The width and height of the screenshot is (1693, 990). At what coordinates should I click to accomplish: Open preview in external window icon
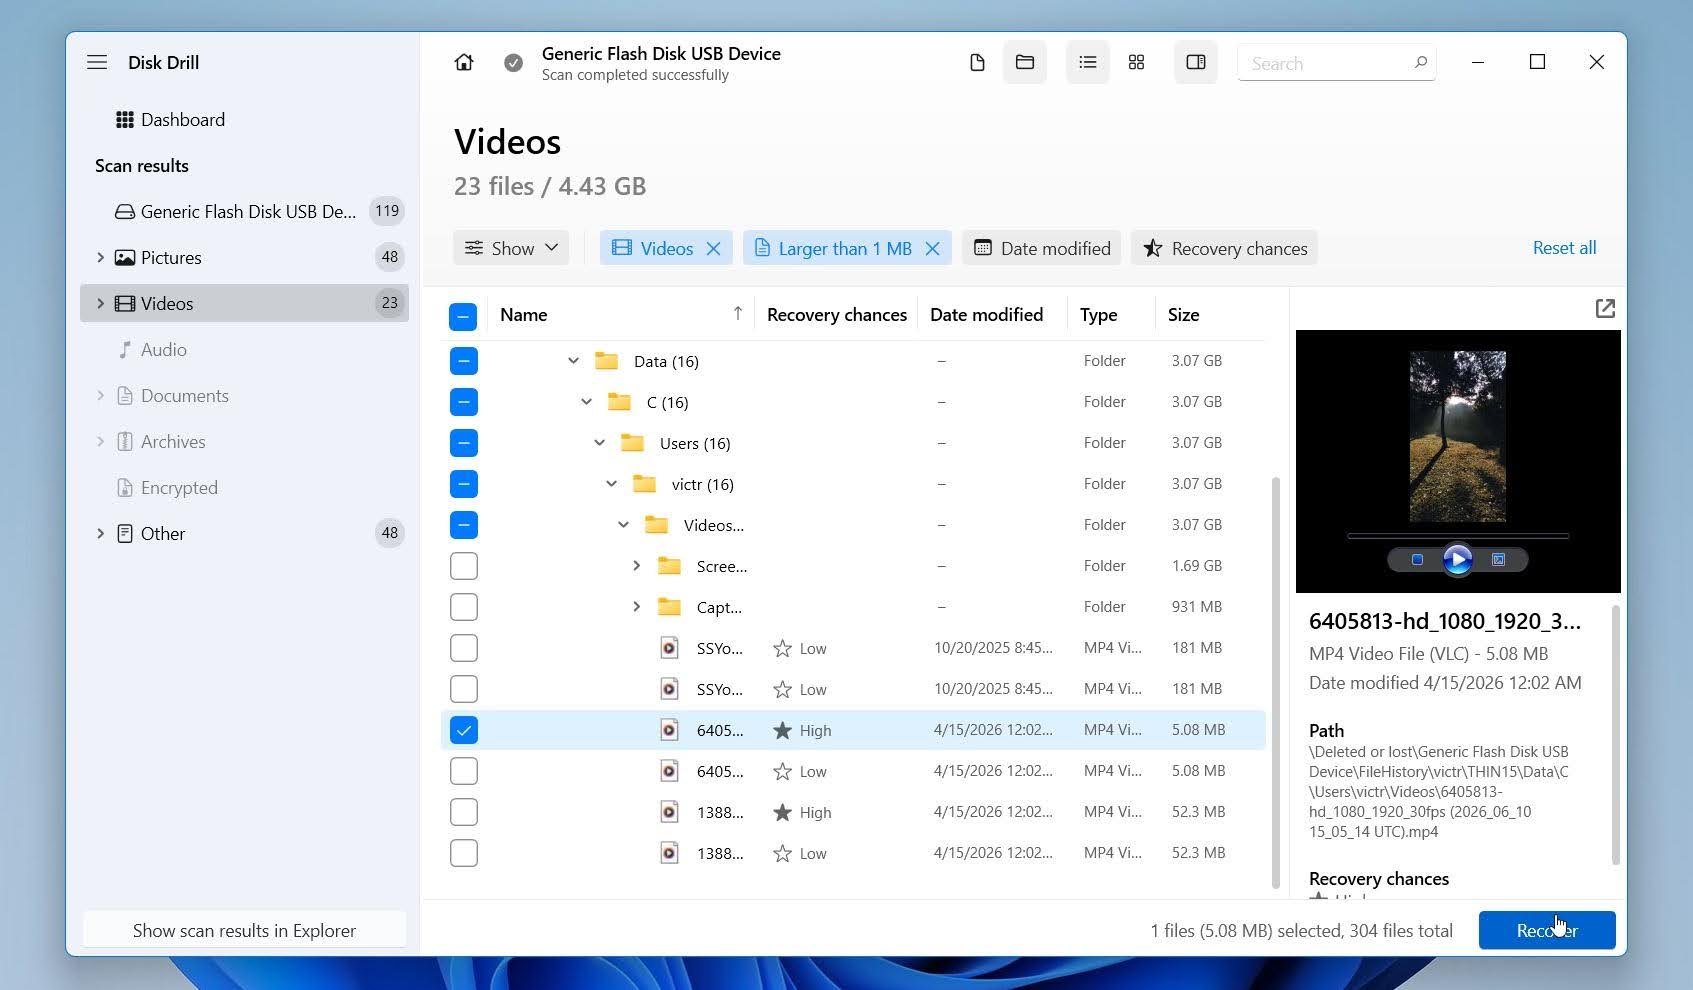click(1605, 309)
